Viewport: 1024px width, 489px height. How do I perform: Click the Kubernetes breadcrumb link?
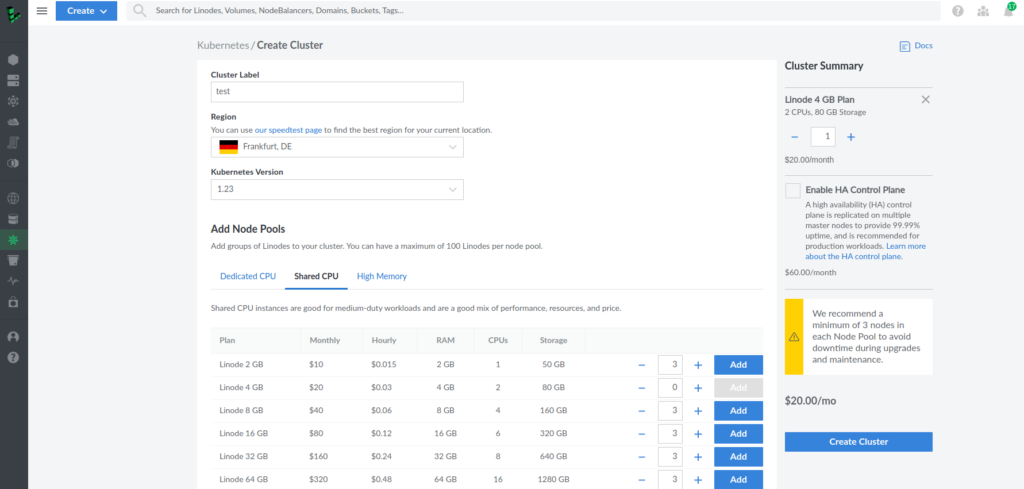pos(223,45)
